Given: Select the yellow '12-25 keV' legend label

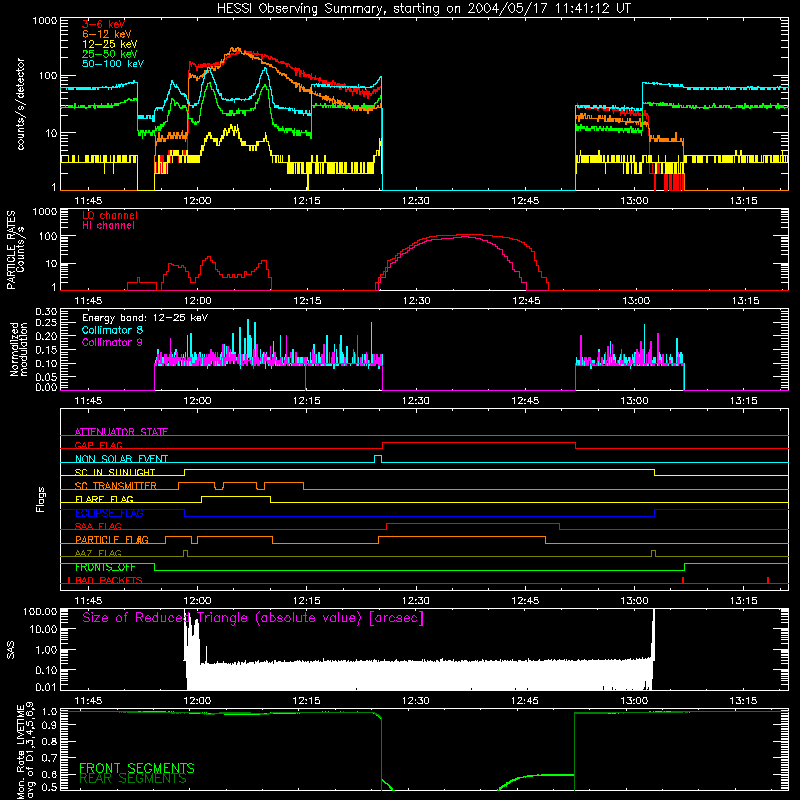Looking at the screenshot, I should pos(110,44).
